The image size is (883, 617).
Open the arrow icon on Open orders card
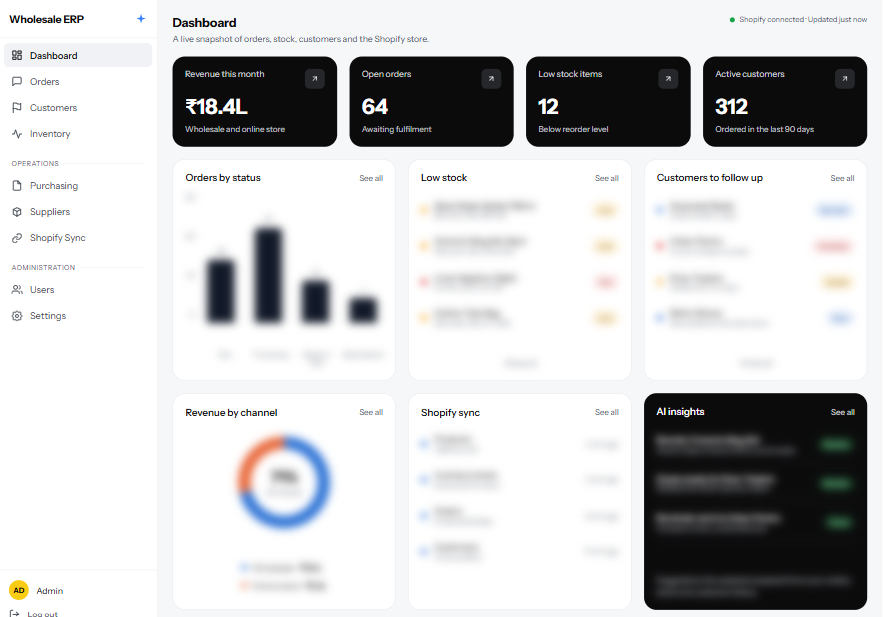[x=491, y=79]
